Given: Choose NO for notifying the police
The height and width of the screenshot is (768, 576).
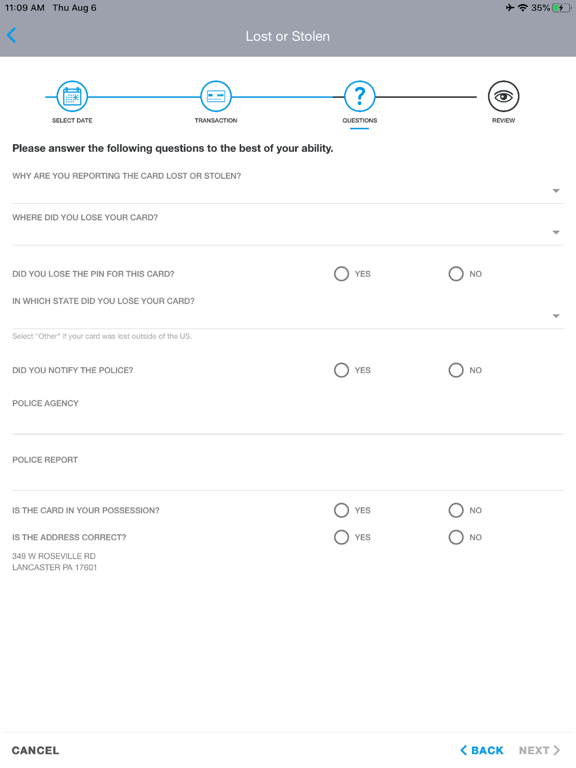Looking at the screenshot, I should click(456, 370).
